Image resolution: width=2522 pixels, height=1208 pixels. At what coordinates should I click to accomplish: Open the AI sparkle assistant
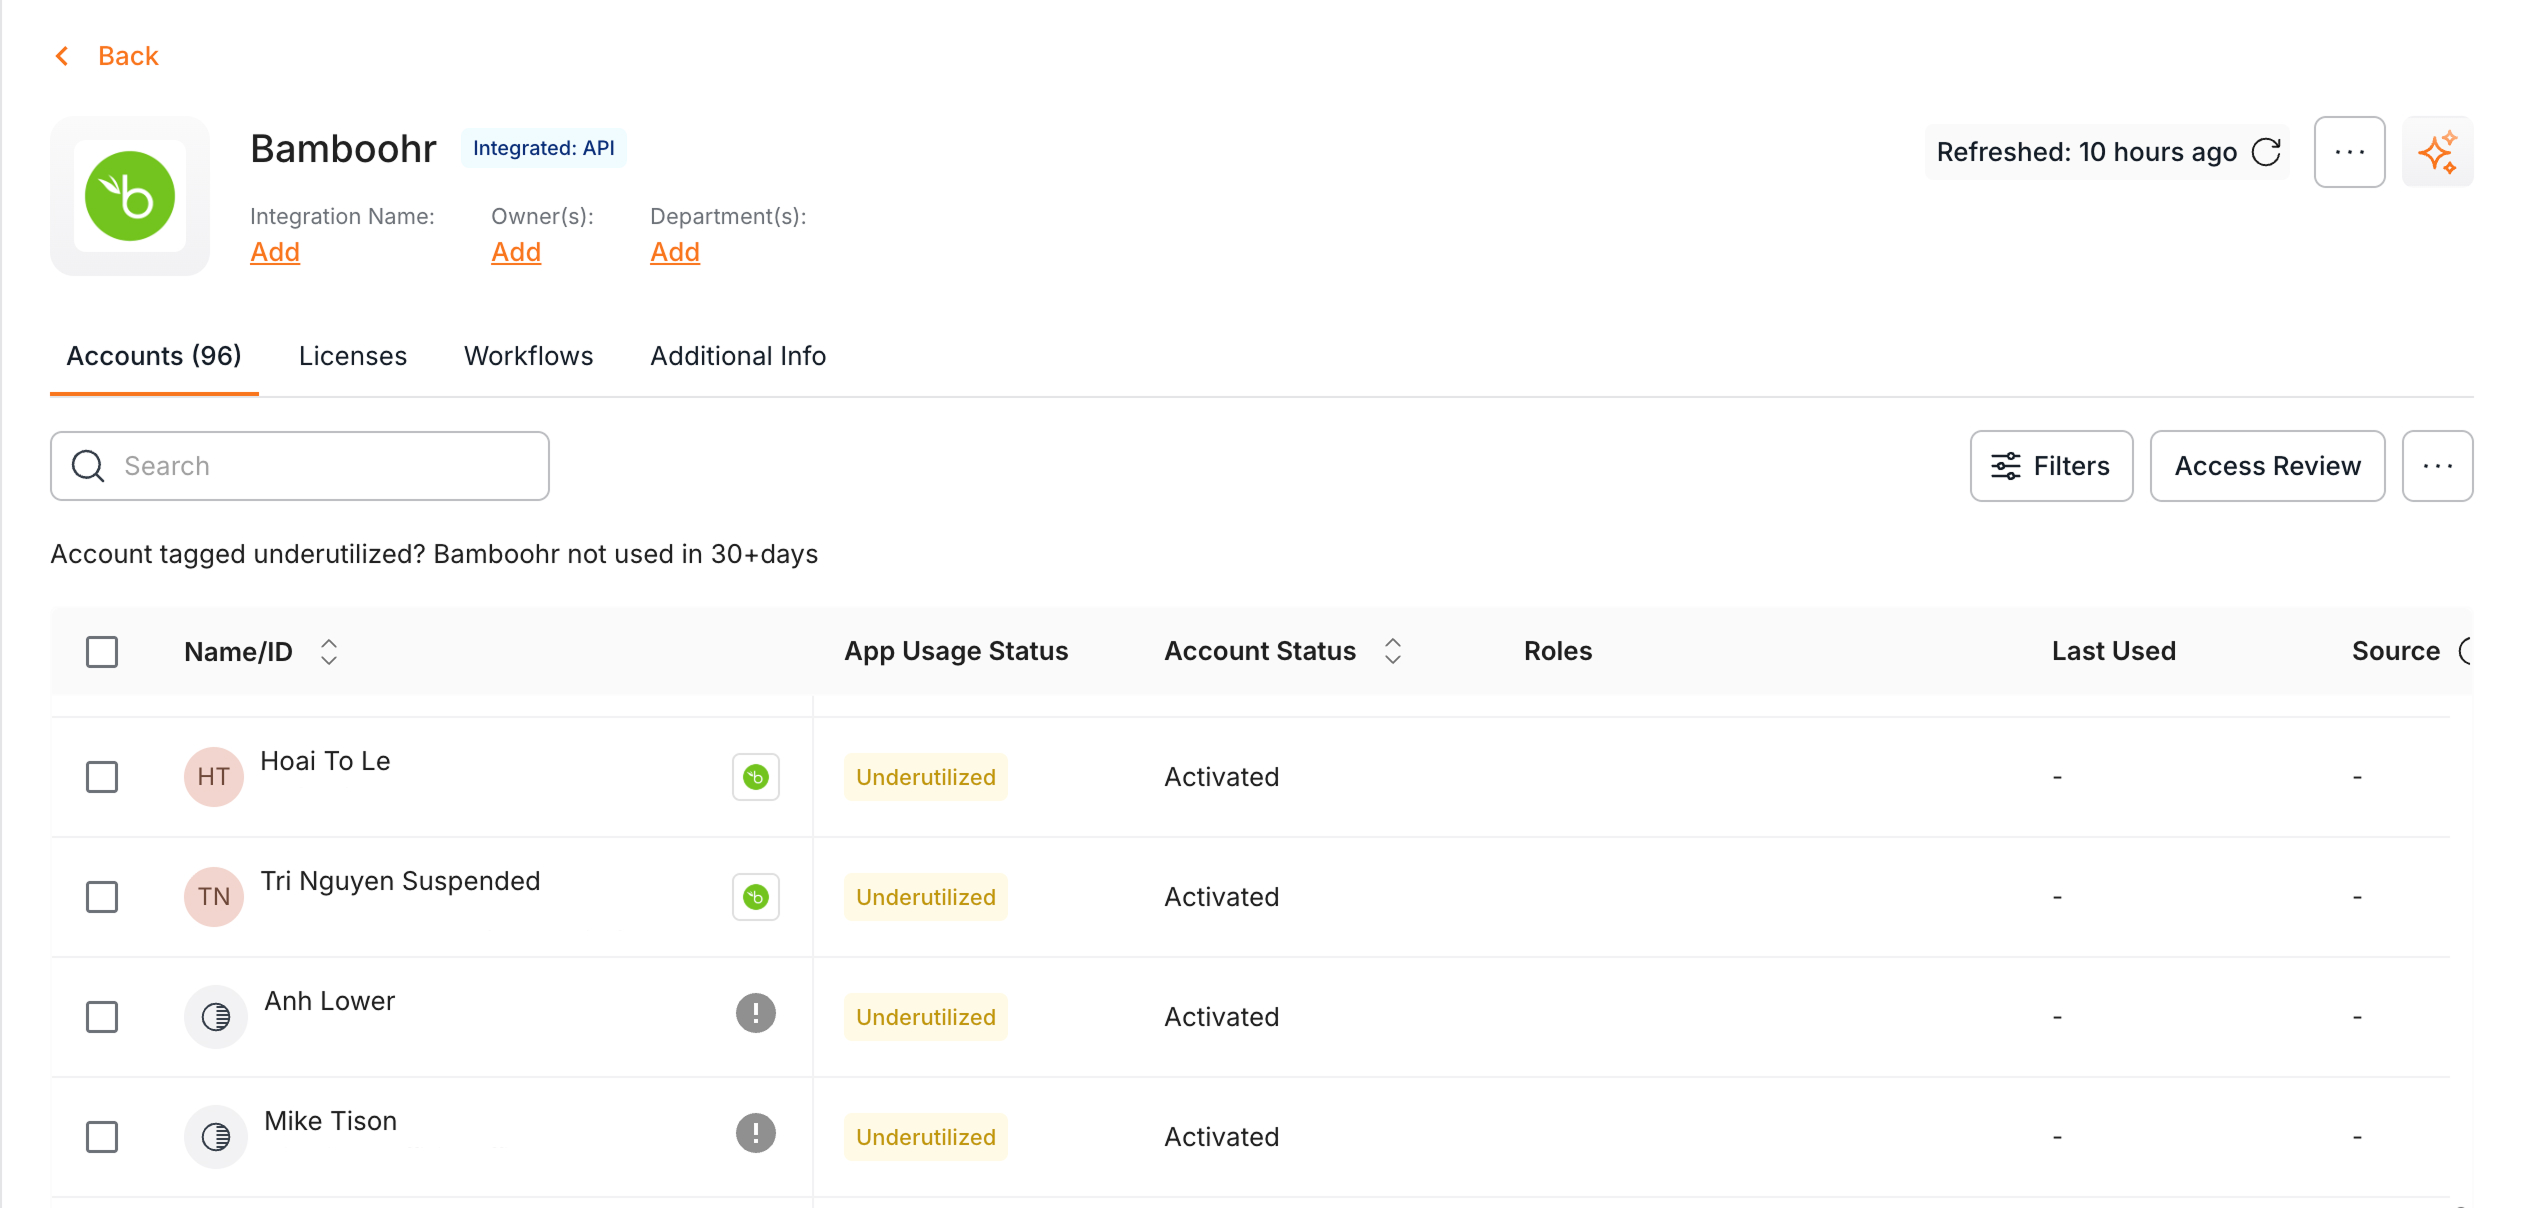2437,152
